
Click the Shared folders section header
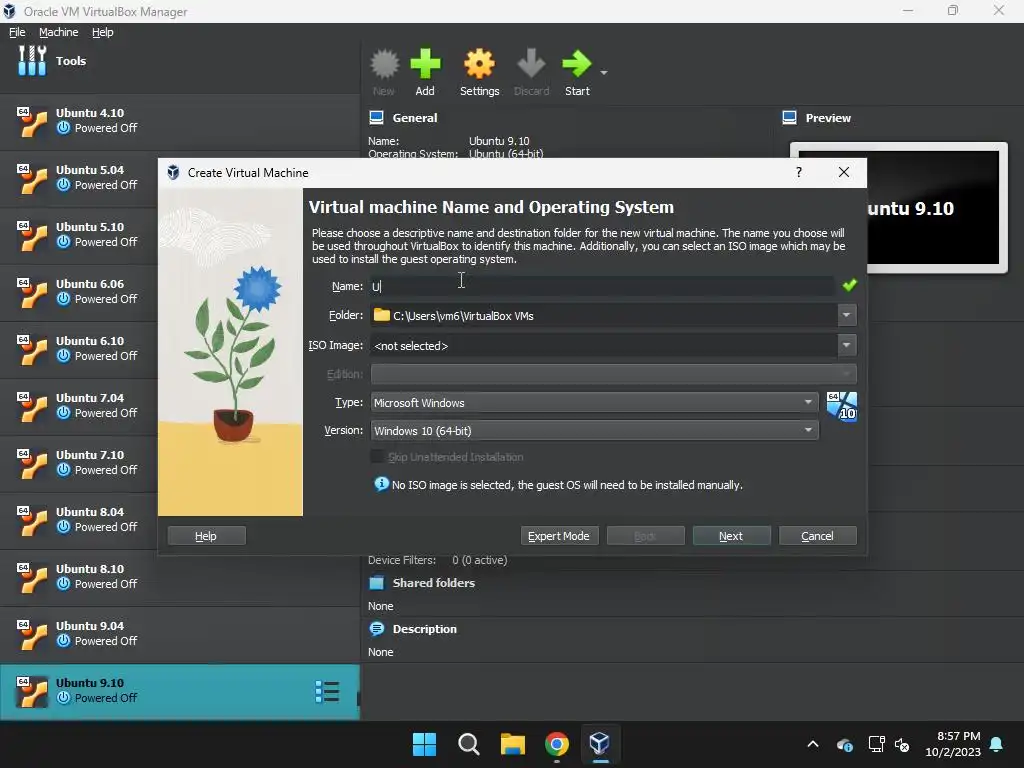433,583
